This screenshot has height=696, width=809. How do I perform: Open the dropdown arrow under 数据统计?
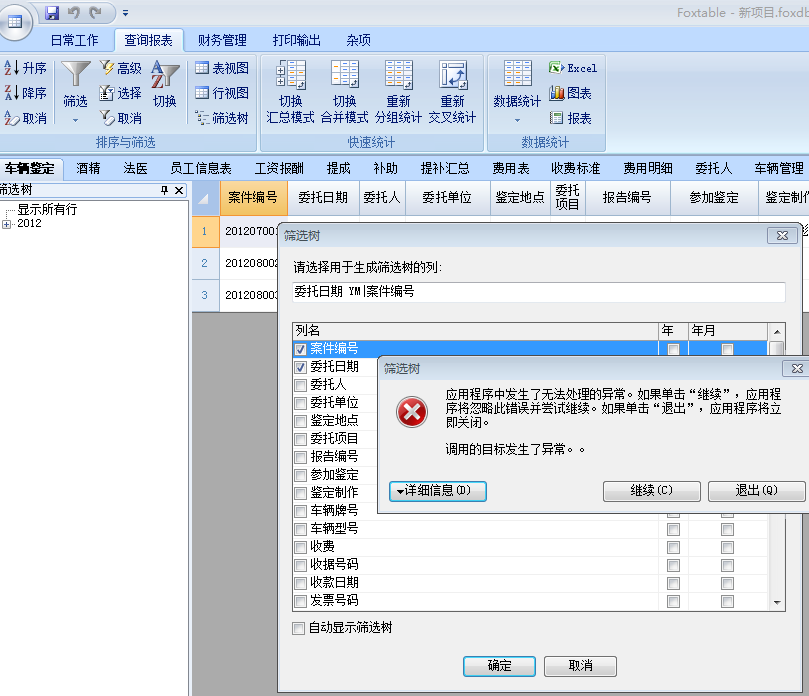[517, 121]
